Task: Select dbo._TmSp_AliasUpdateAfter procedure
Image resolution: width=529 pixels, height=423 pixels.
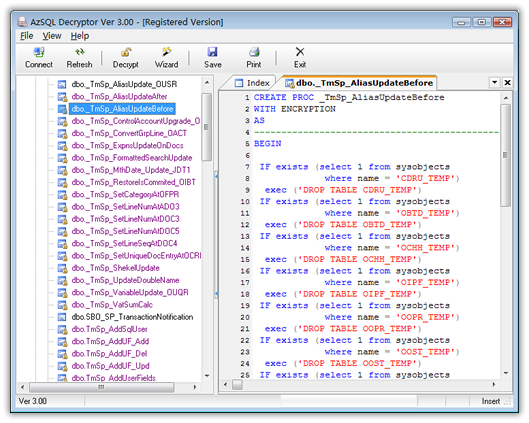Action: (x=119, y=97)
